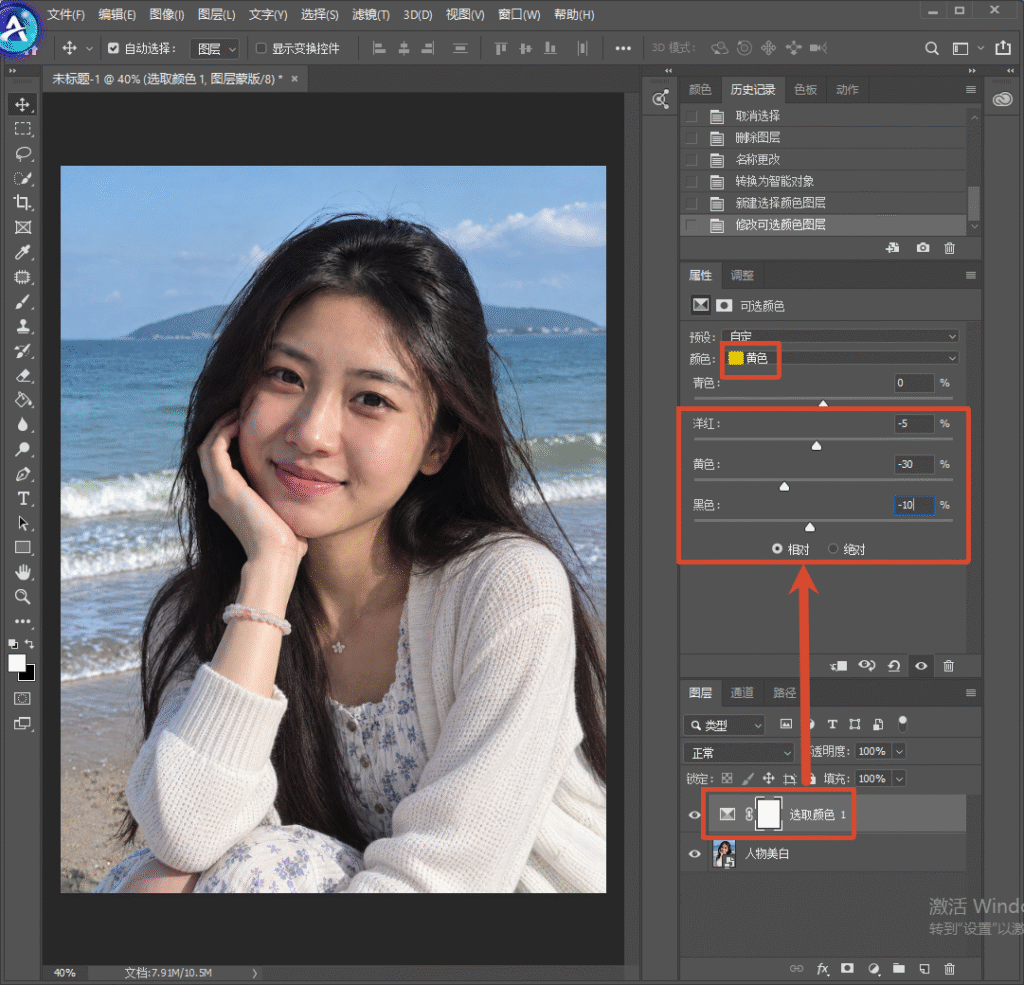Delete the current history state
The image size is (1024, 985).
point(950,248)
